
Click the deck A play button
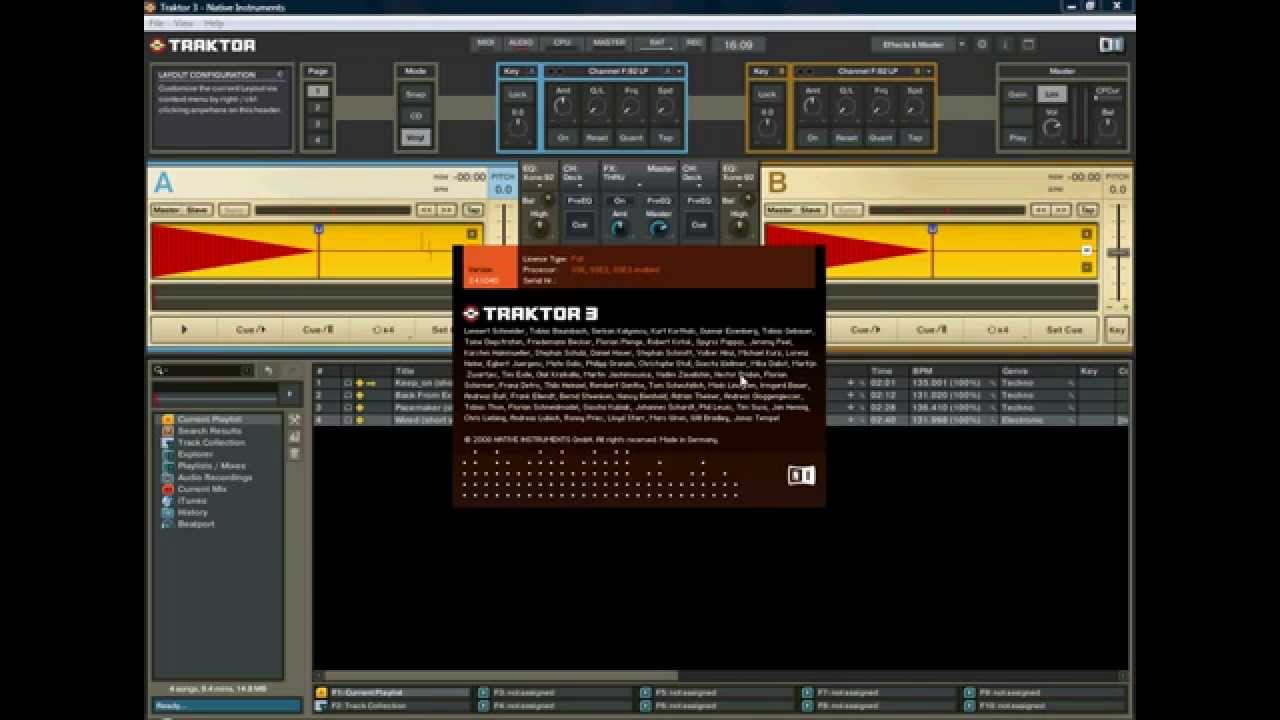[x=184, y=329]
